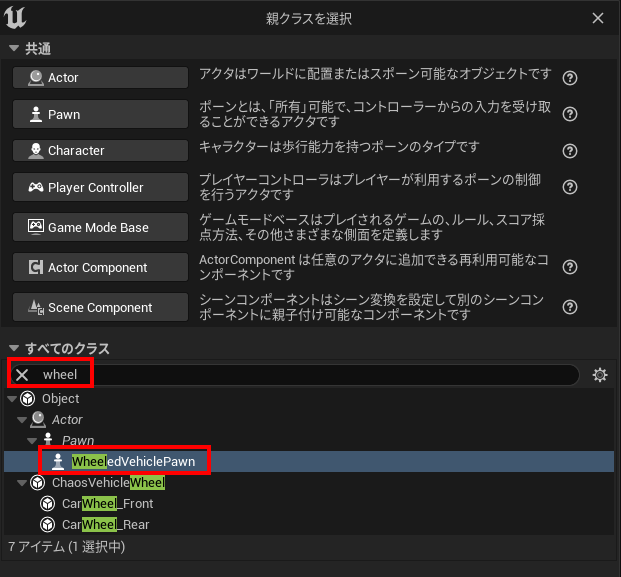Click the 7 アイテム status text
The width and height of the screenshot is (621, 577).
tap(67, 547)
